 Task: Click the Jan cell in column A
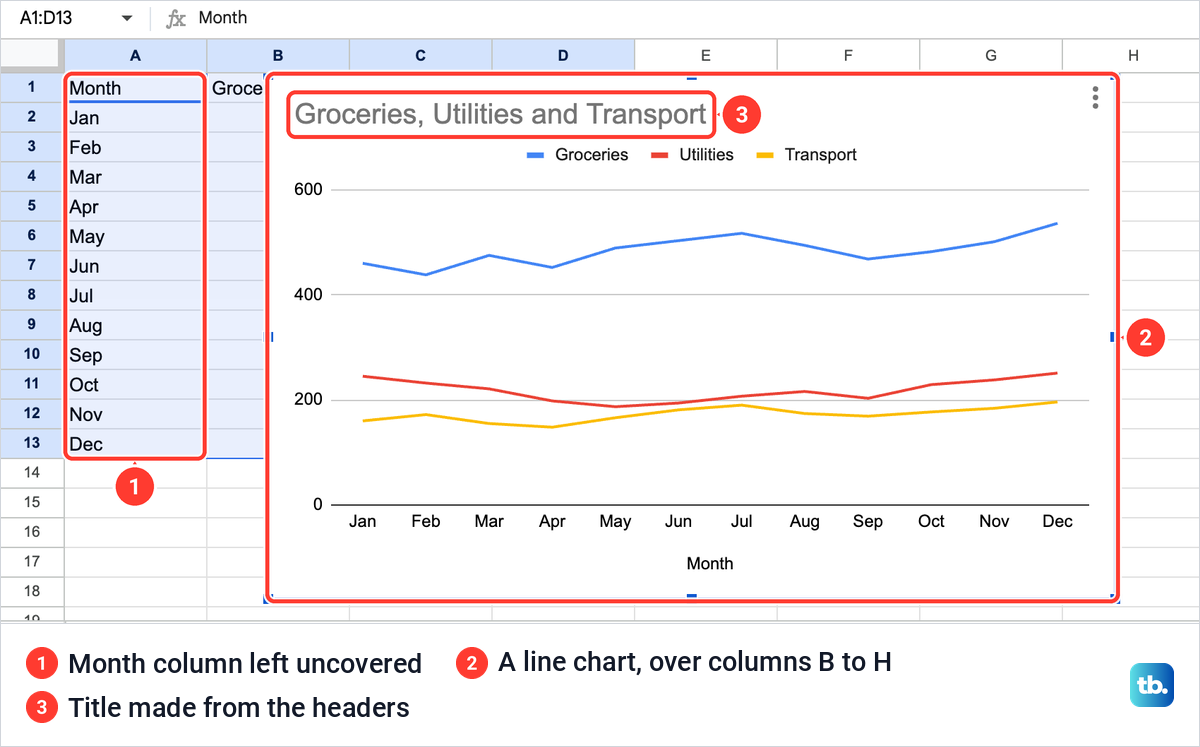135,118
